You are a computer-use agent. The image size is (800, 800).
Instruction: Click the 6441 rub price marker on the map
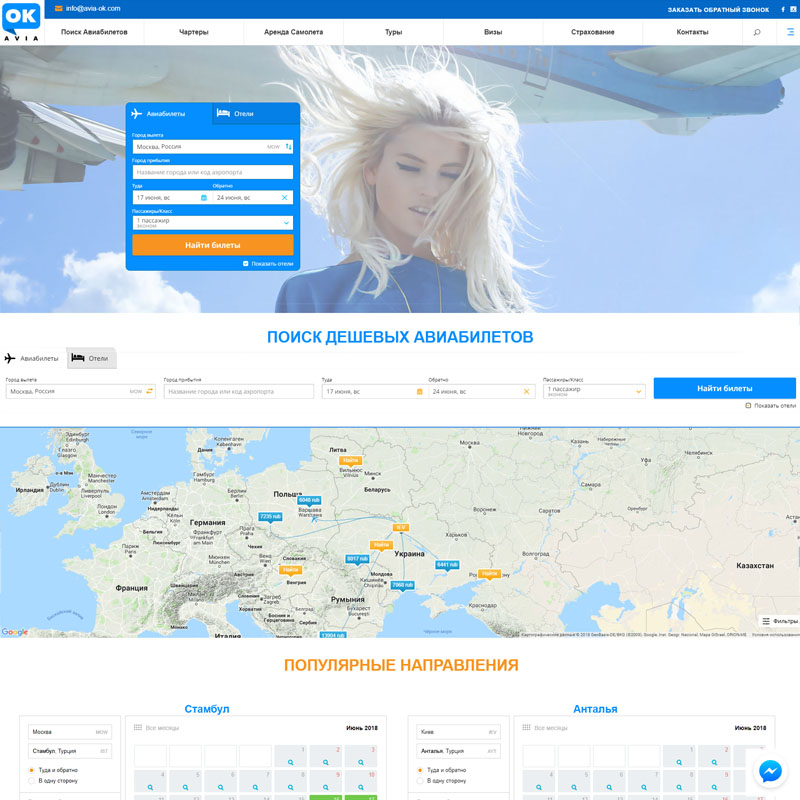click(x=447, y=565)
